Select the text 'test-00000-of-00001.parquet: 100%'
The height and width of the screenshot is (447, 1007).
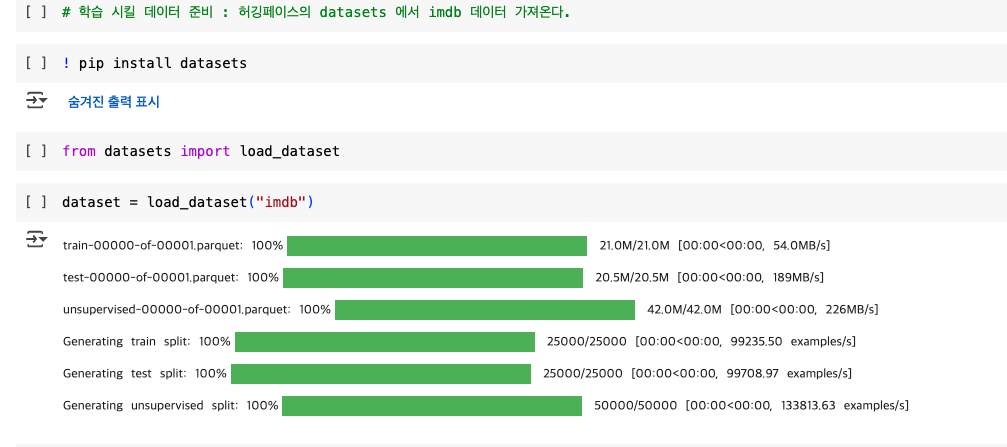[170, 277]
